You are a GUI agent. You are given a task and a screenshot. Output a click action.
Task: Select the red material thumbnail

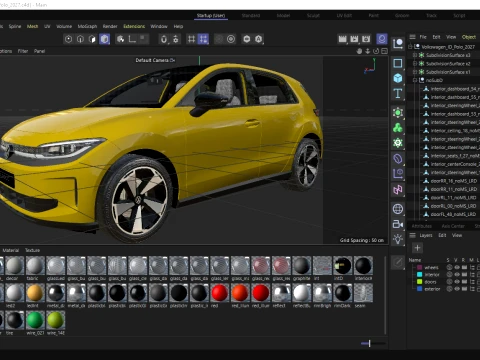coord(219,293)
